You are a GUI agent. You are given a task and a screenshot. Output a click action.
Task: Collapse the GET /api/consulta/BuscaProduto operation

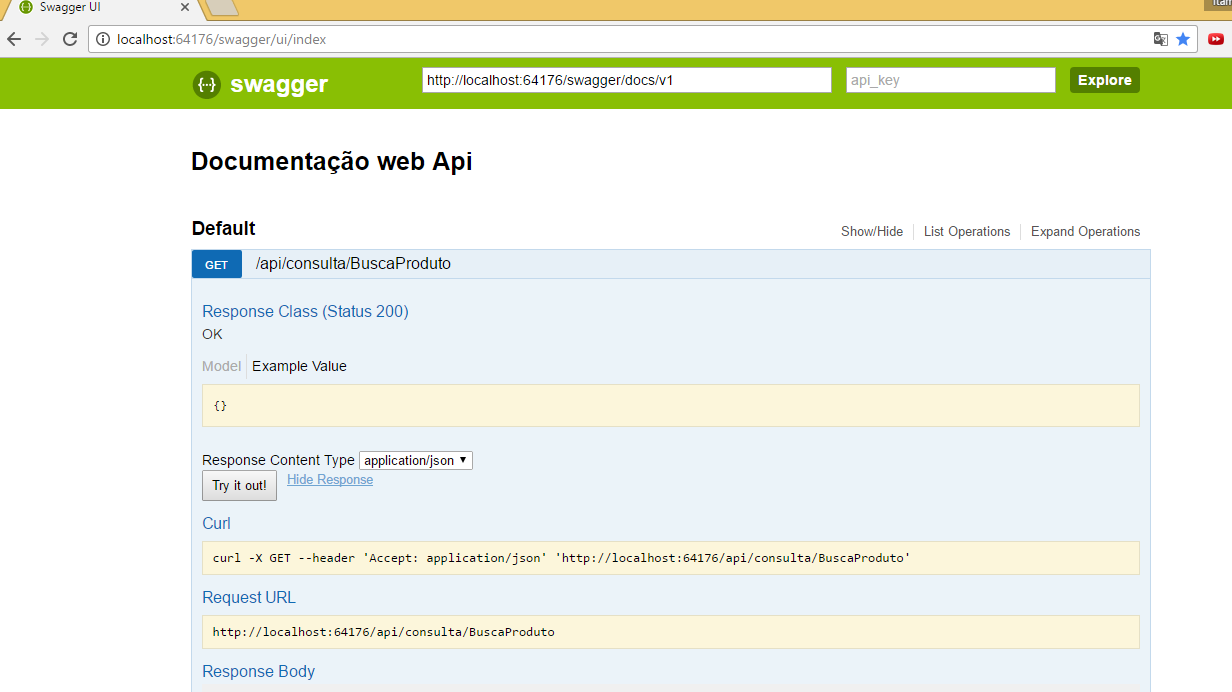tap(353, 264)
